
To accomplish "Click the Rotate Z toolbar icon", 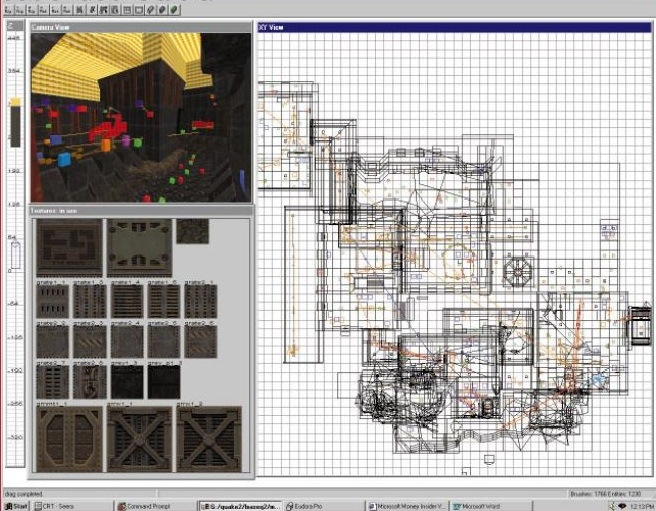I will pos(67,10).
